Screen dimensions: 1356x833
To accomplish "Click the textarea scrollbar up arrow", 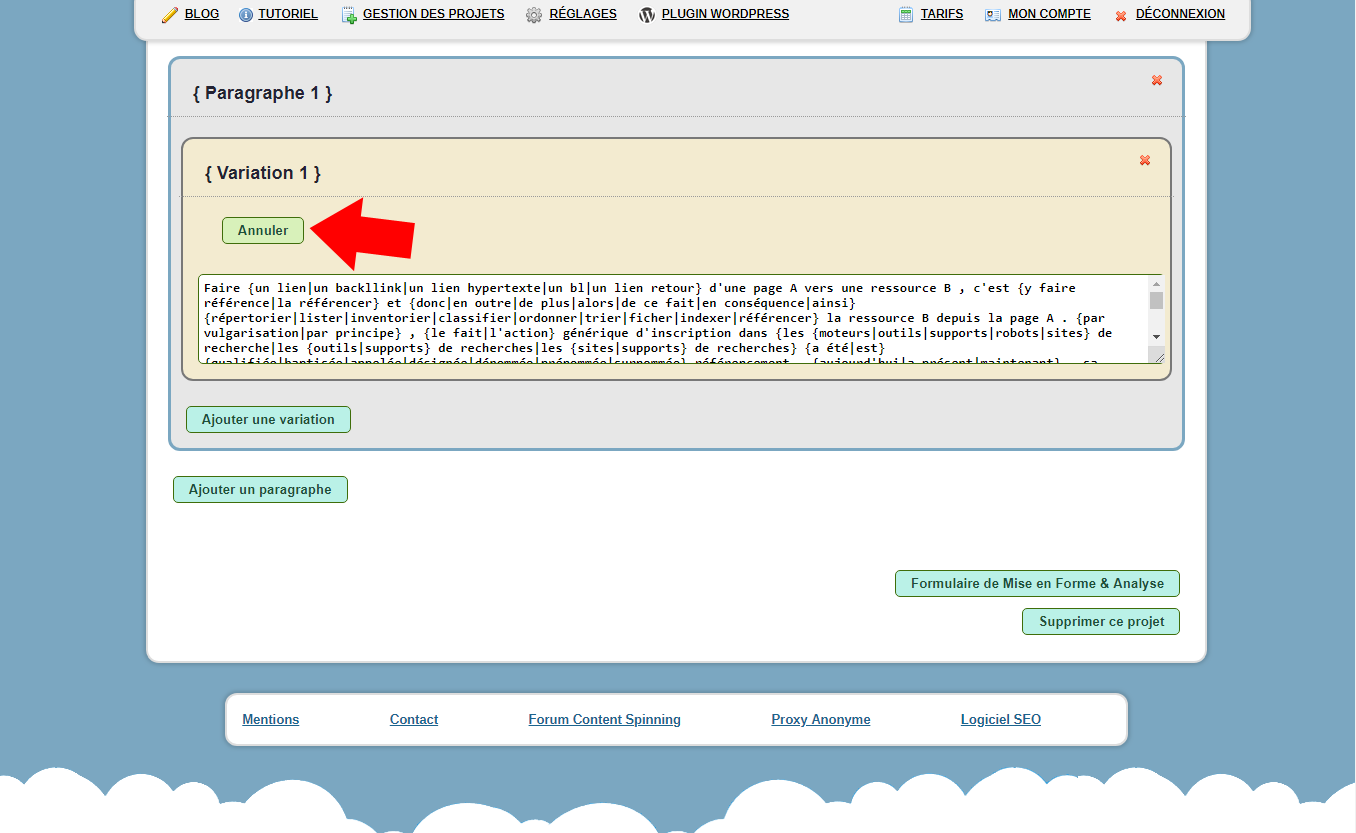I will (x=1156, y=283).
